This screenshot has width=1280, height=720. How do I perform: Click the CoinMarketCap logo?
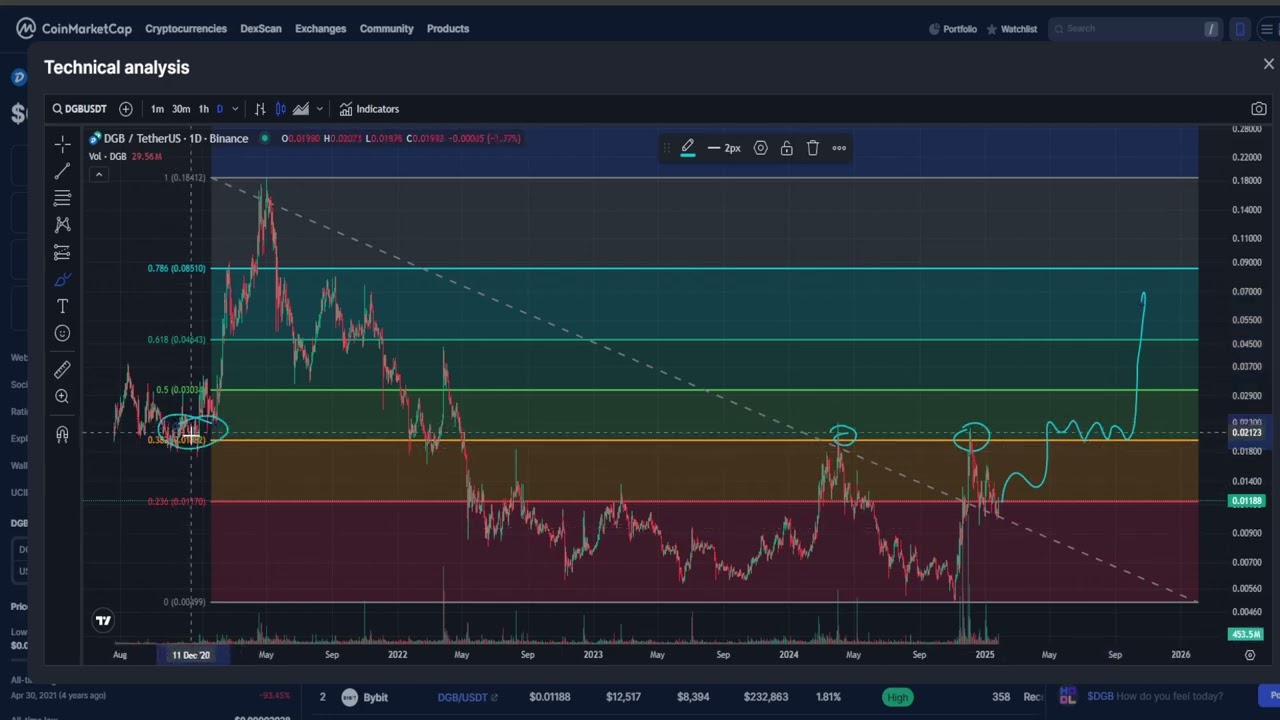point(74,28)
